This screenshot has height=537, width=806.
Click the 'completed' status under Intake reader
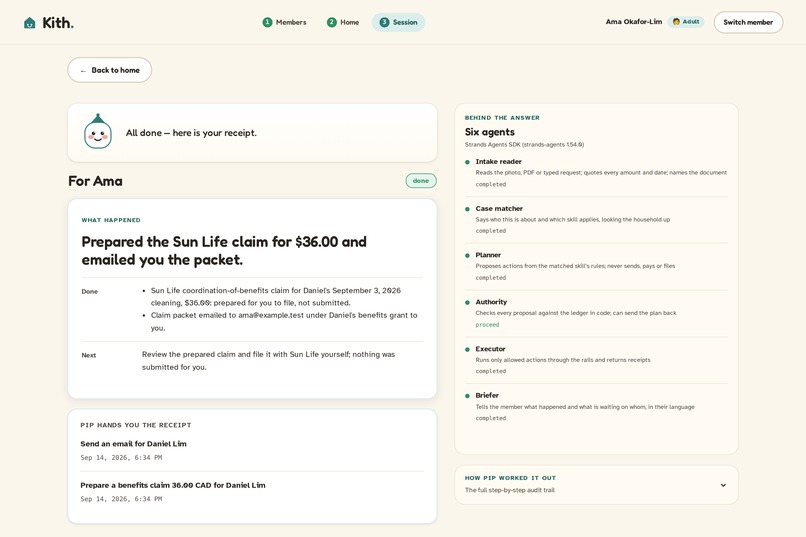491,184
